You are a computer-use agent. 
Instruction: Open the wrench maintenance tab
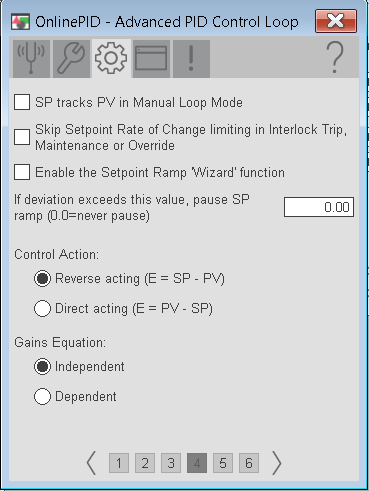(71, 59)
